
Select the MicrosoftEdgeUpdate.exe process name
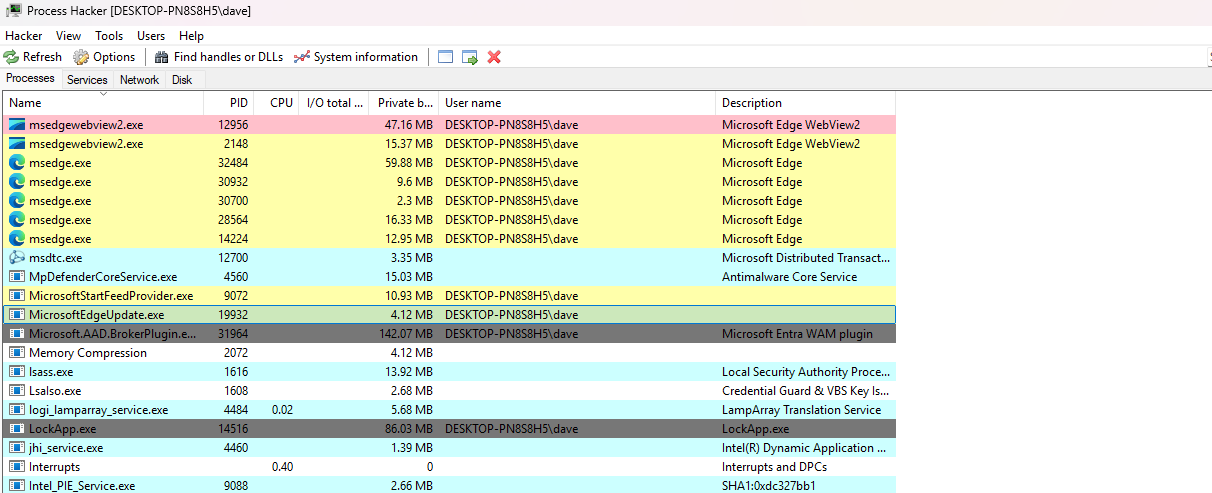[x=96, y=315]
